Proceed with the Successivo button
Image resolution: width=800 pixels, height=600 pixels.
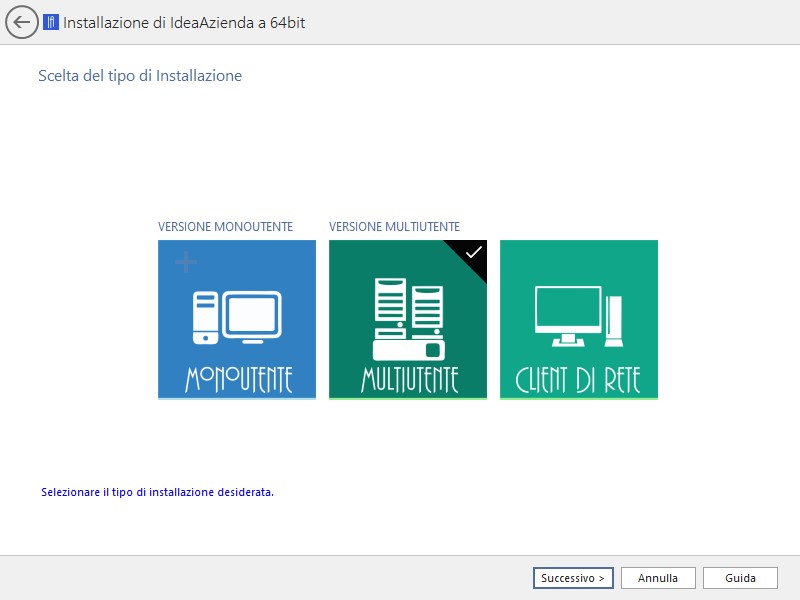coord(573,578)
